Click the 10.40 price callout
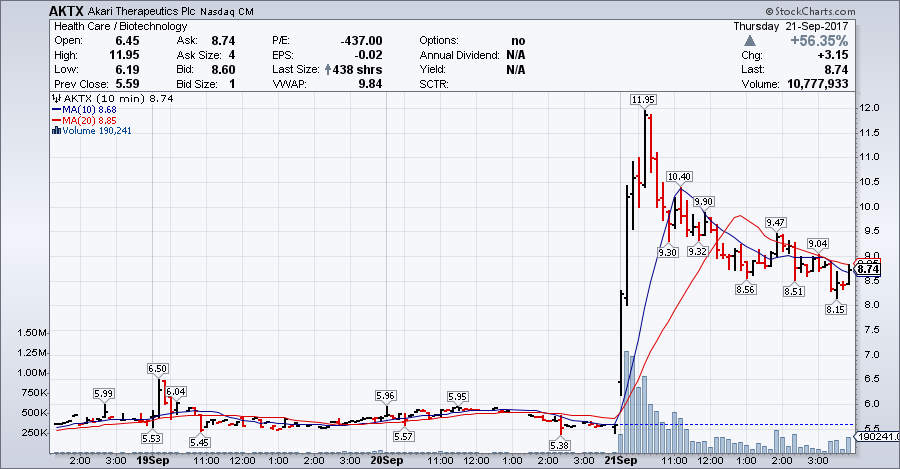 (678, 176)
